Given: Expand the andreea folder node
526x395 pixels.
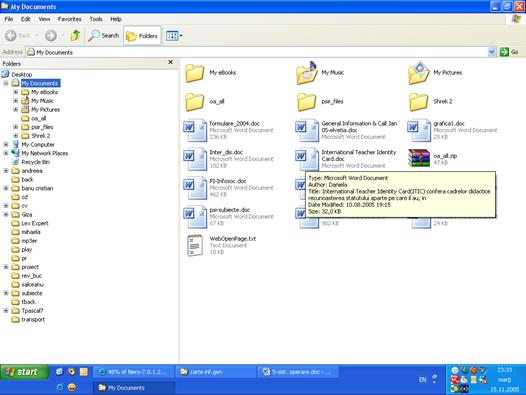Looking at the screenshot, I should (6, 170).
